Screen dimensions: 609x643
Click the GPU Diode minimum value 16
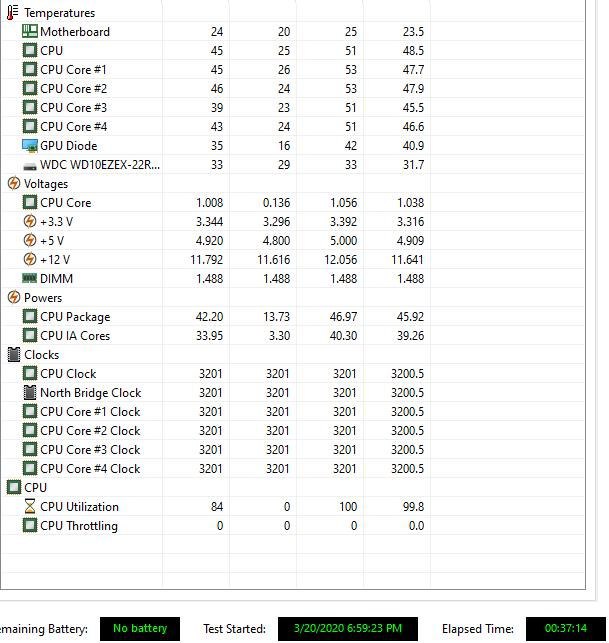coord(284,146)
